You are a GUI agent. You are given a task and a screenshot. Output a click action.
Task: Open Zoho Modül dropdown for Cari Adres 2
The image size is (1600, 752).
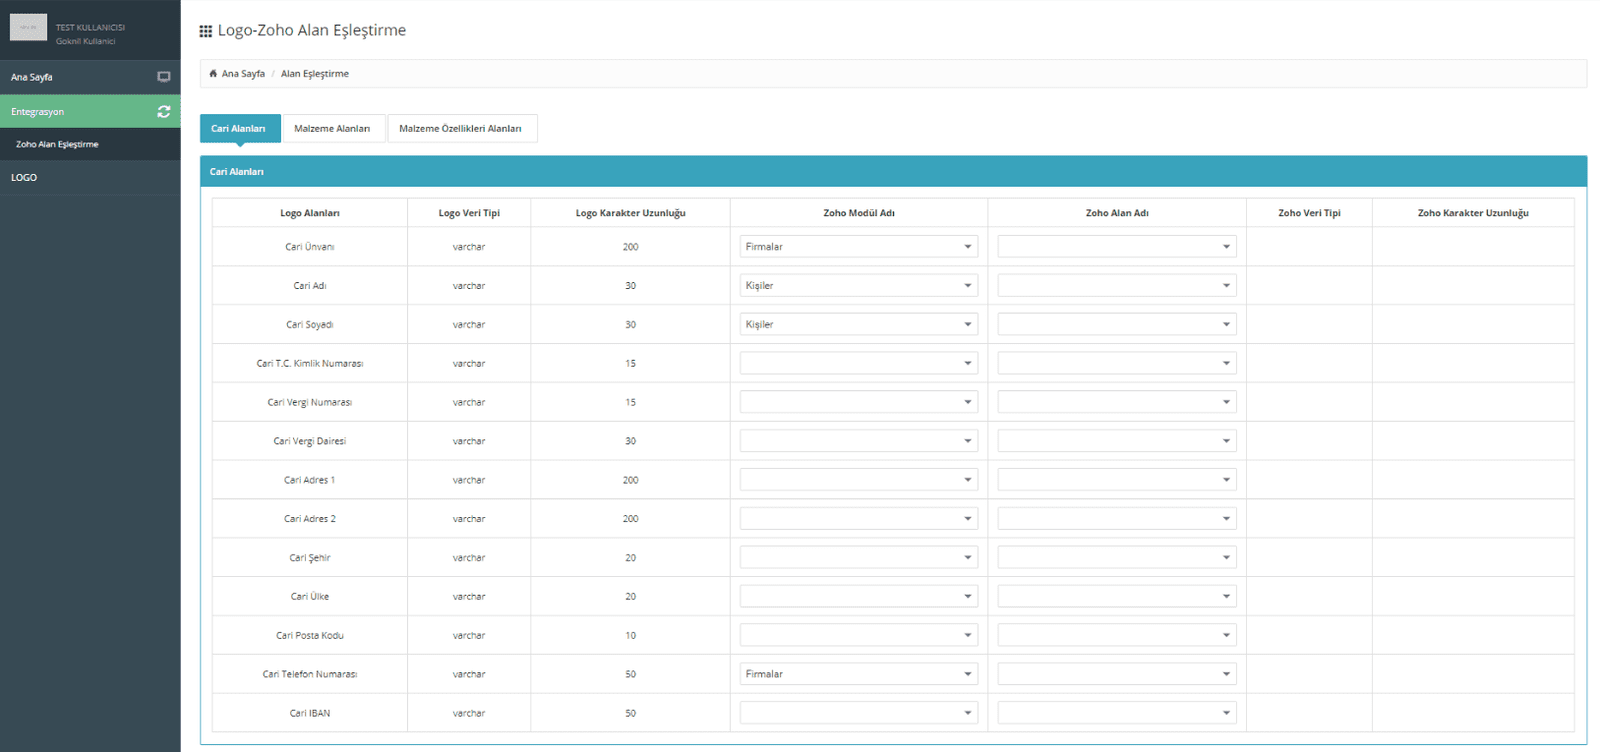tap(859, 518)
